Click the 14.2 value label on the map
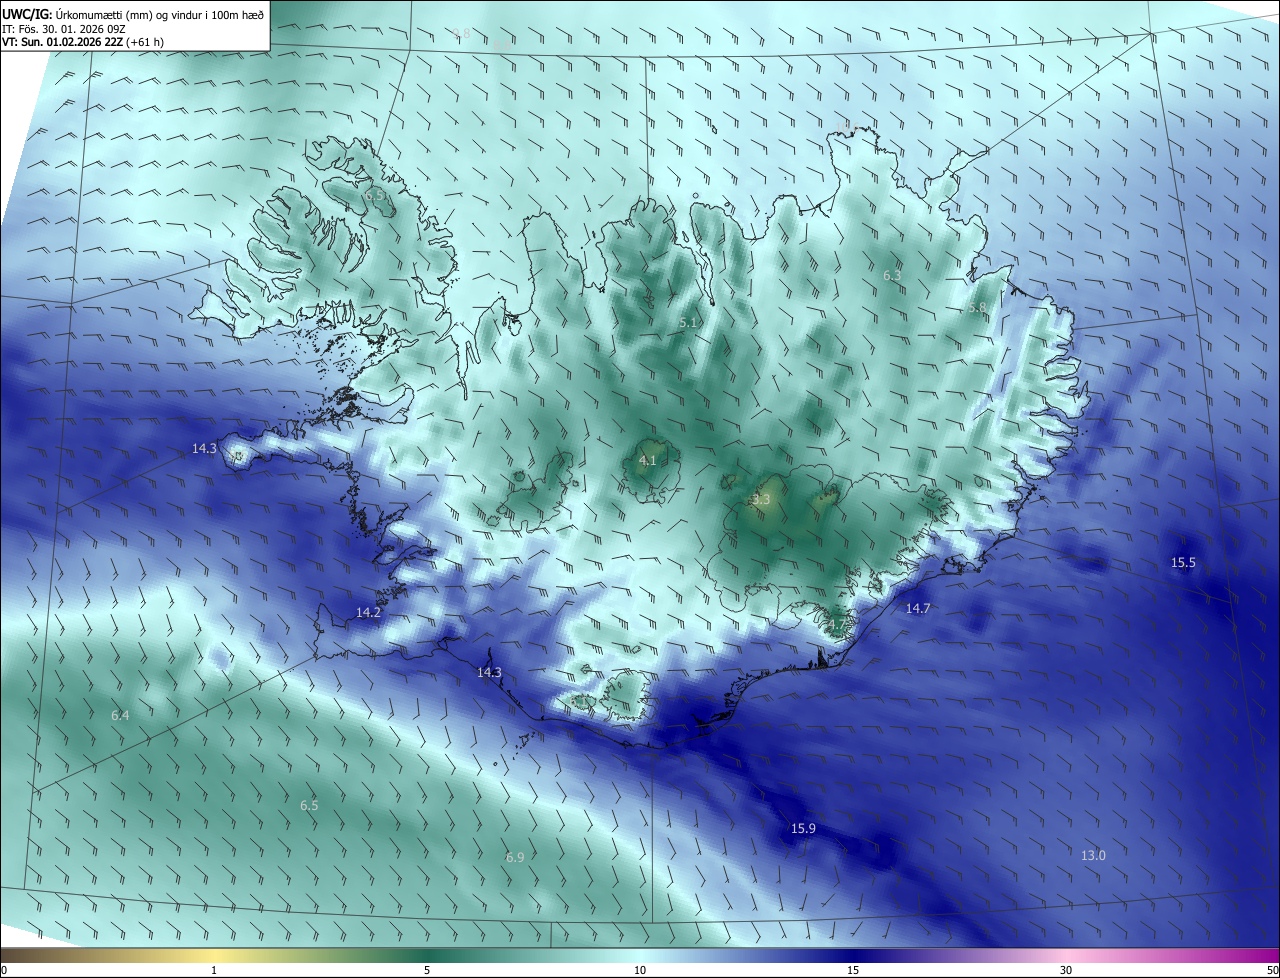The height and width of the screenshot is (978, 1280). [368, 612]
